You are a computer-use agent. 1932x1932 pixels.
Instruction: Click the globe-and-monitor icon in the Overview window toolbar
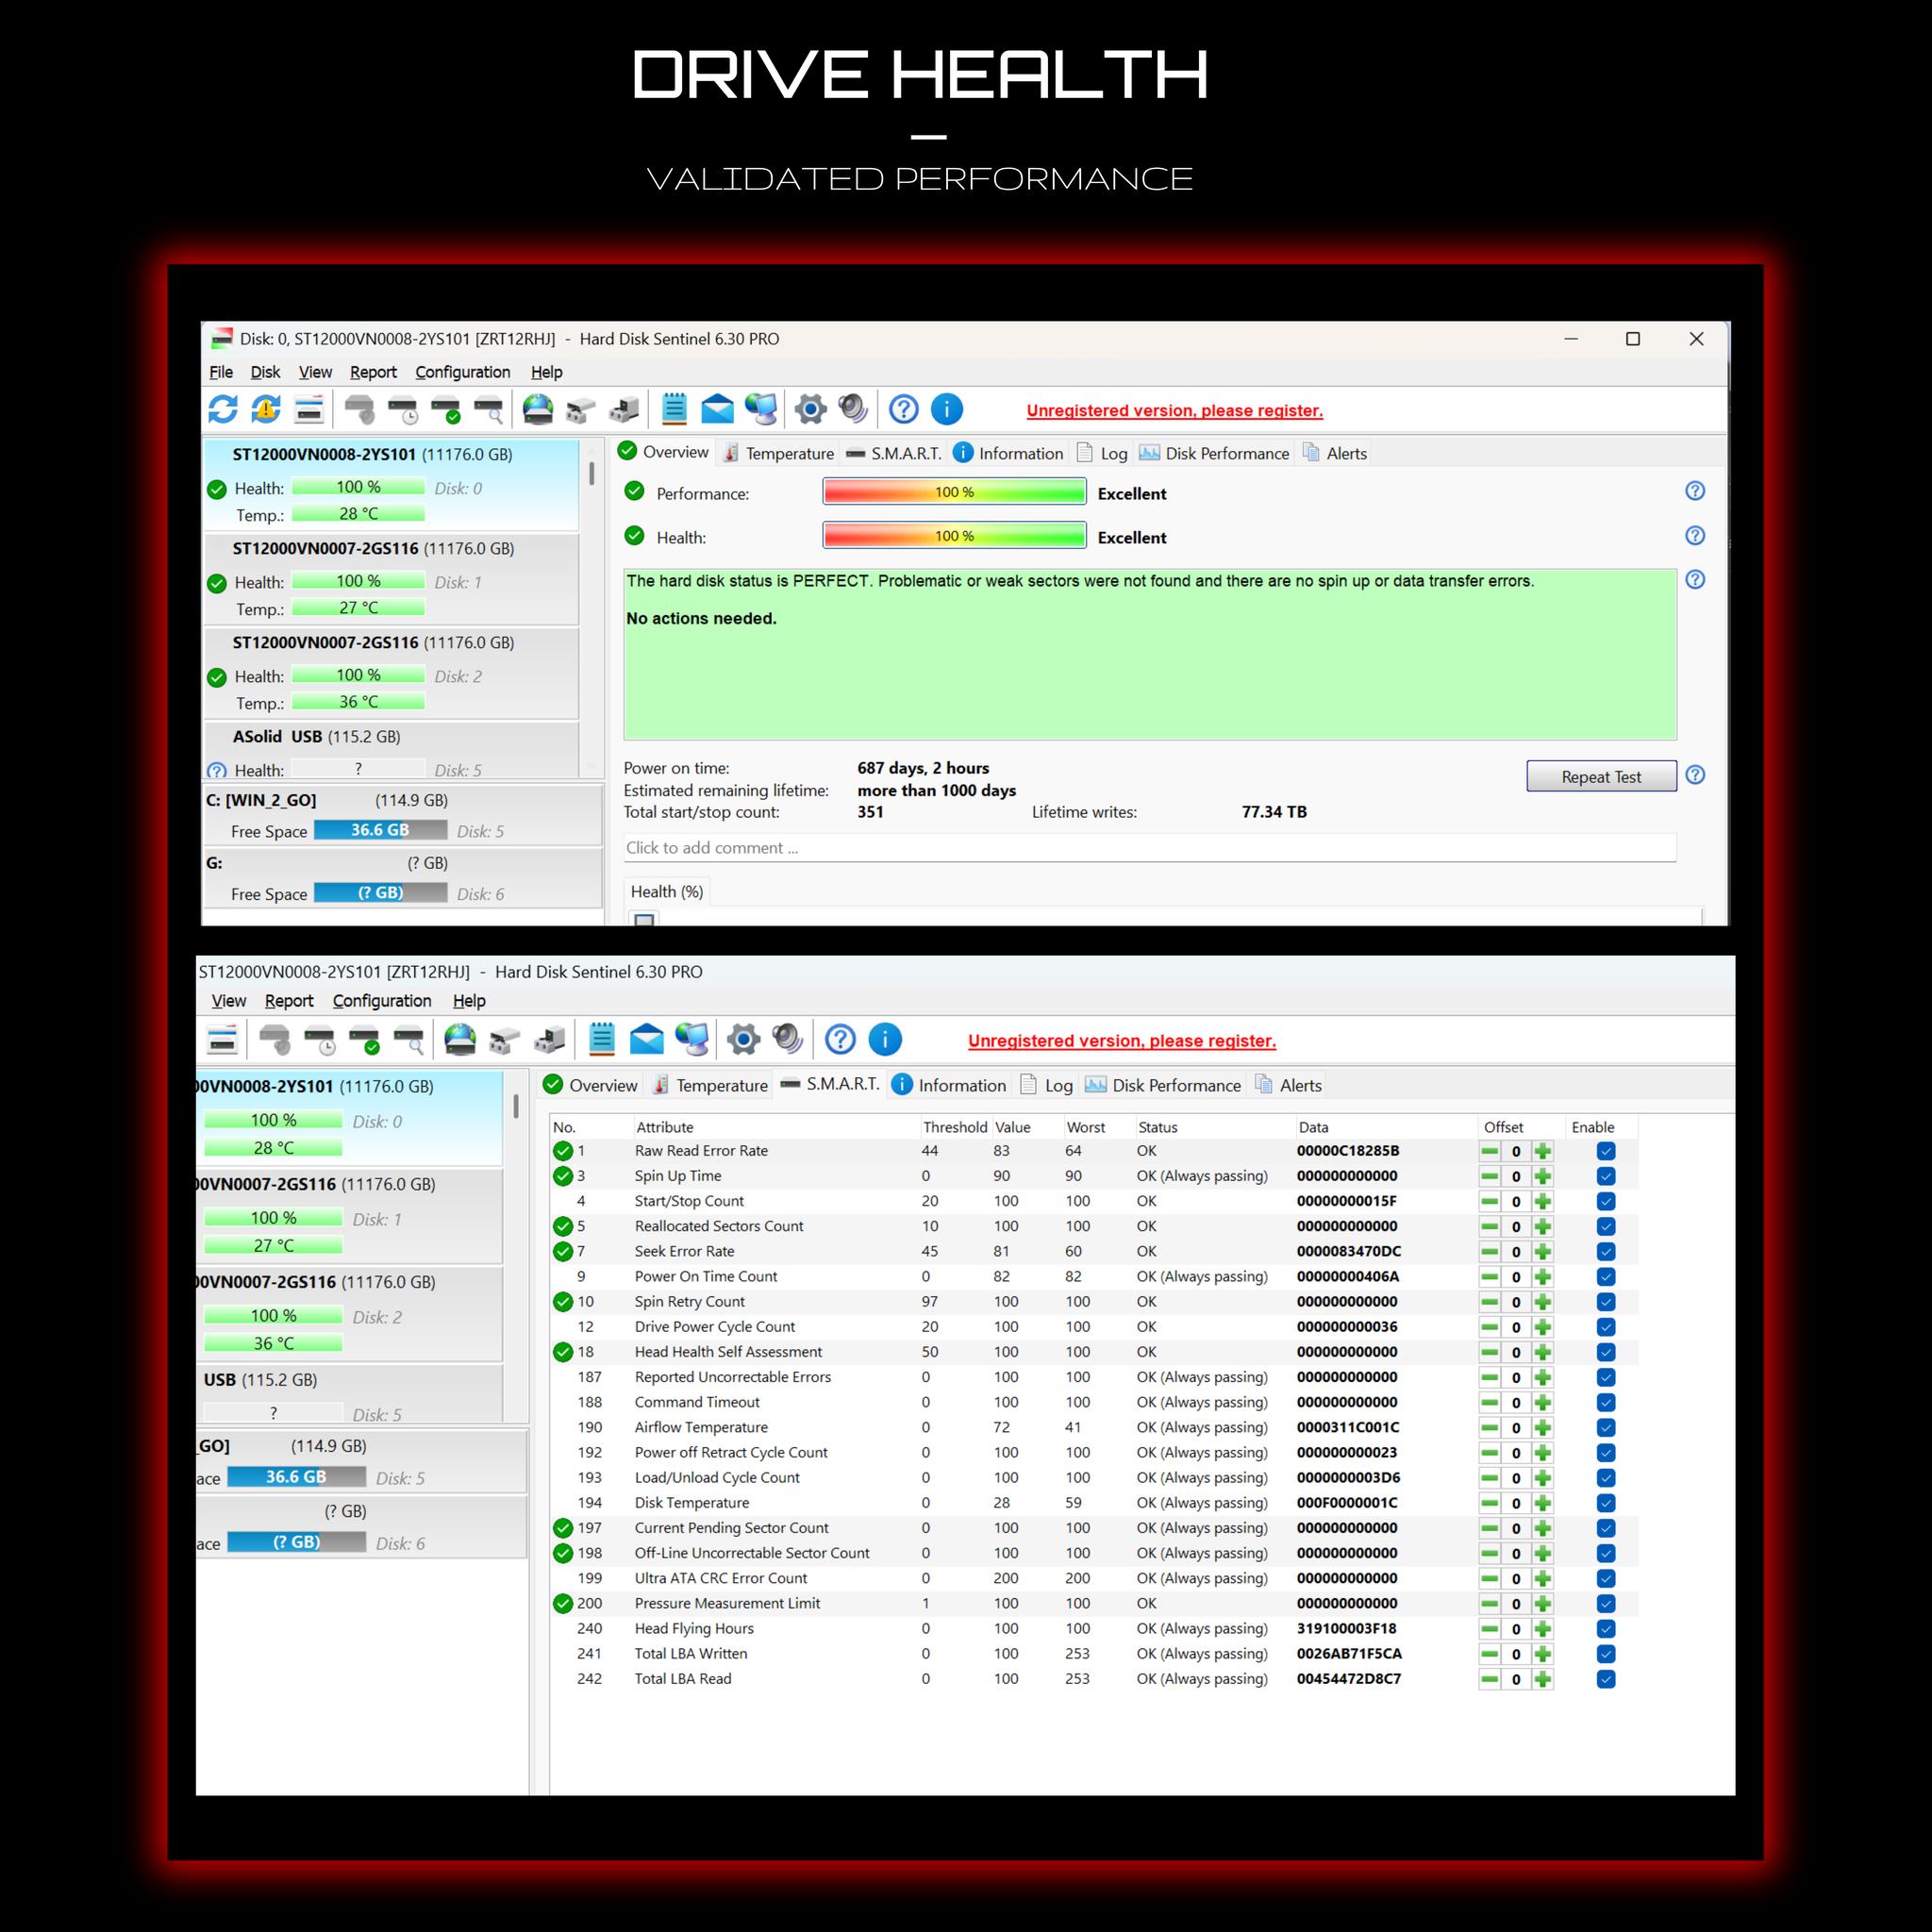pyautogui.click(x=761, y=409)
